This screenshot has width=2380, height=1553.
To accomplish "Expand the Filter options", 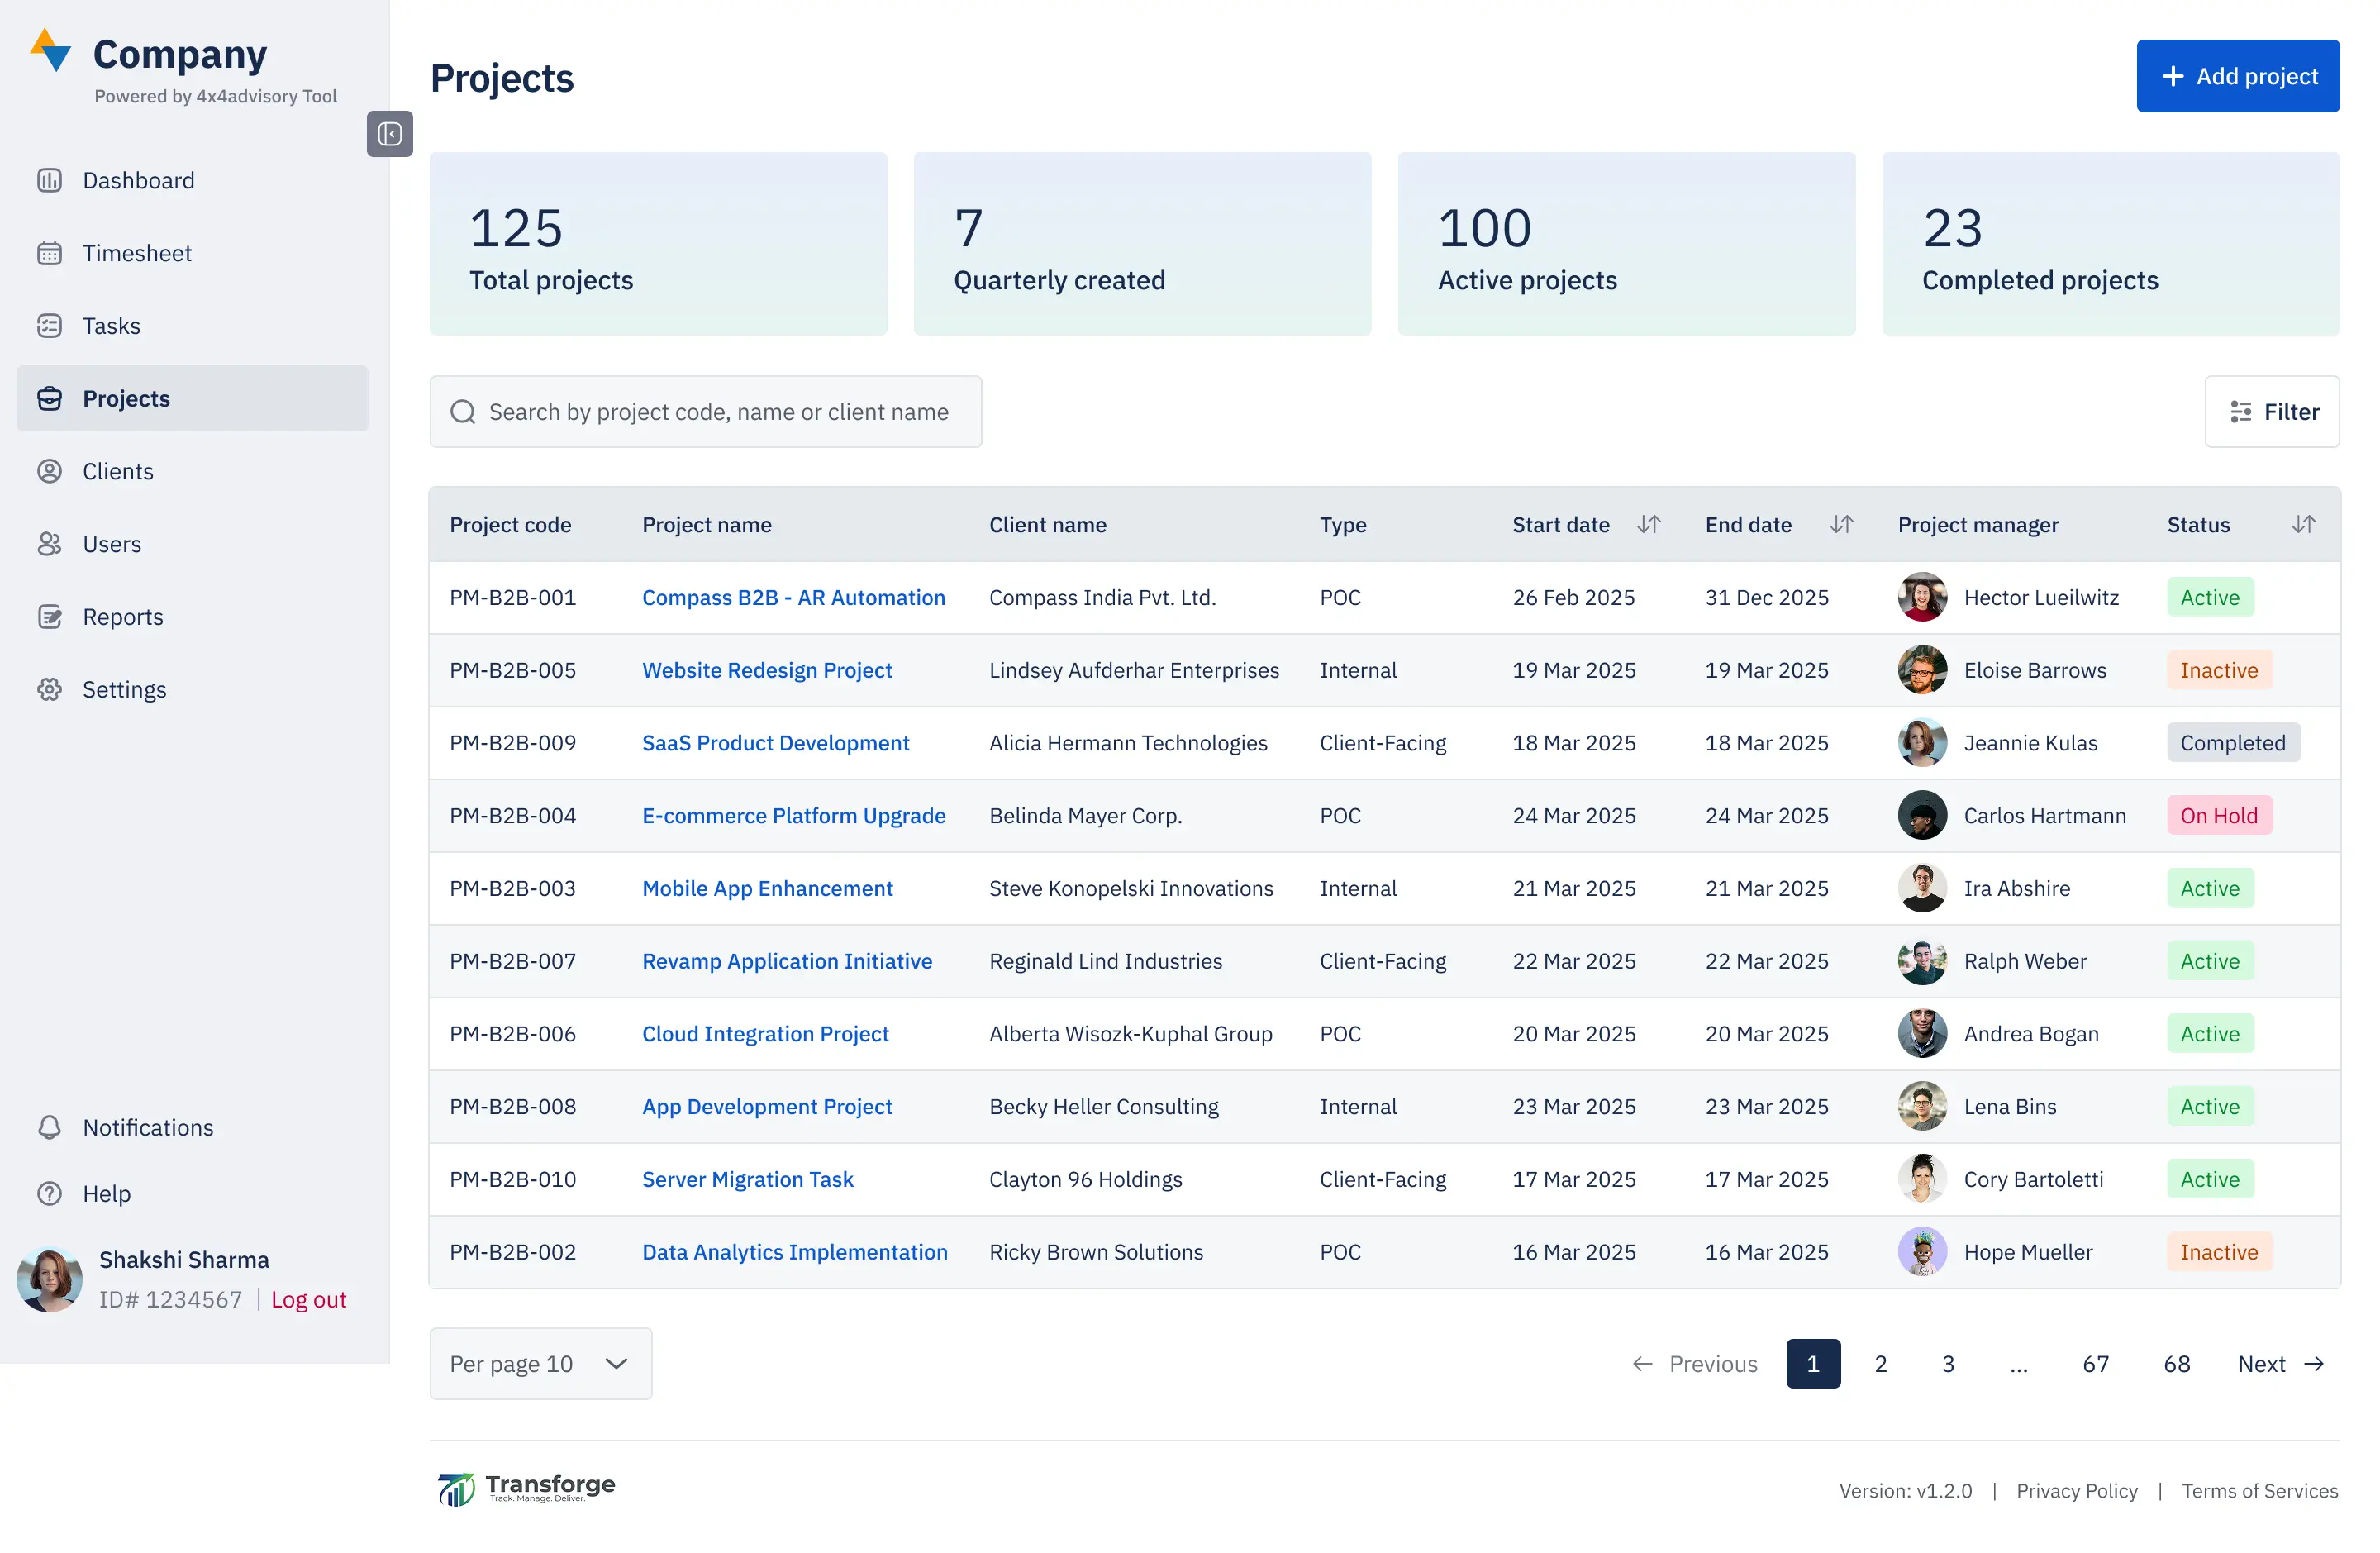I will 2272,411.
